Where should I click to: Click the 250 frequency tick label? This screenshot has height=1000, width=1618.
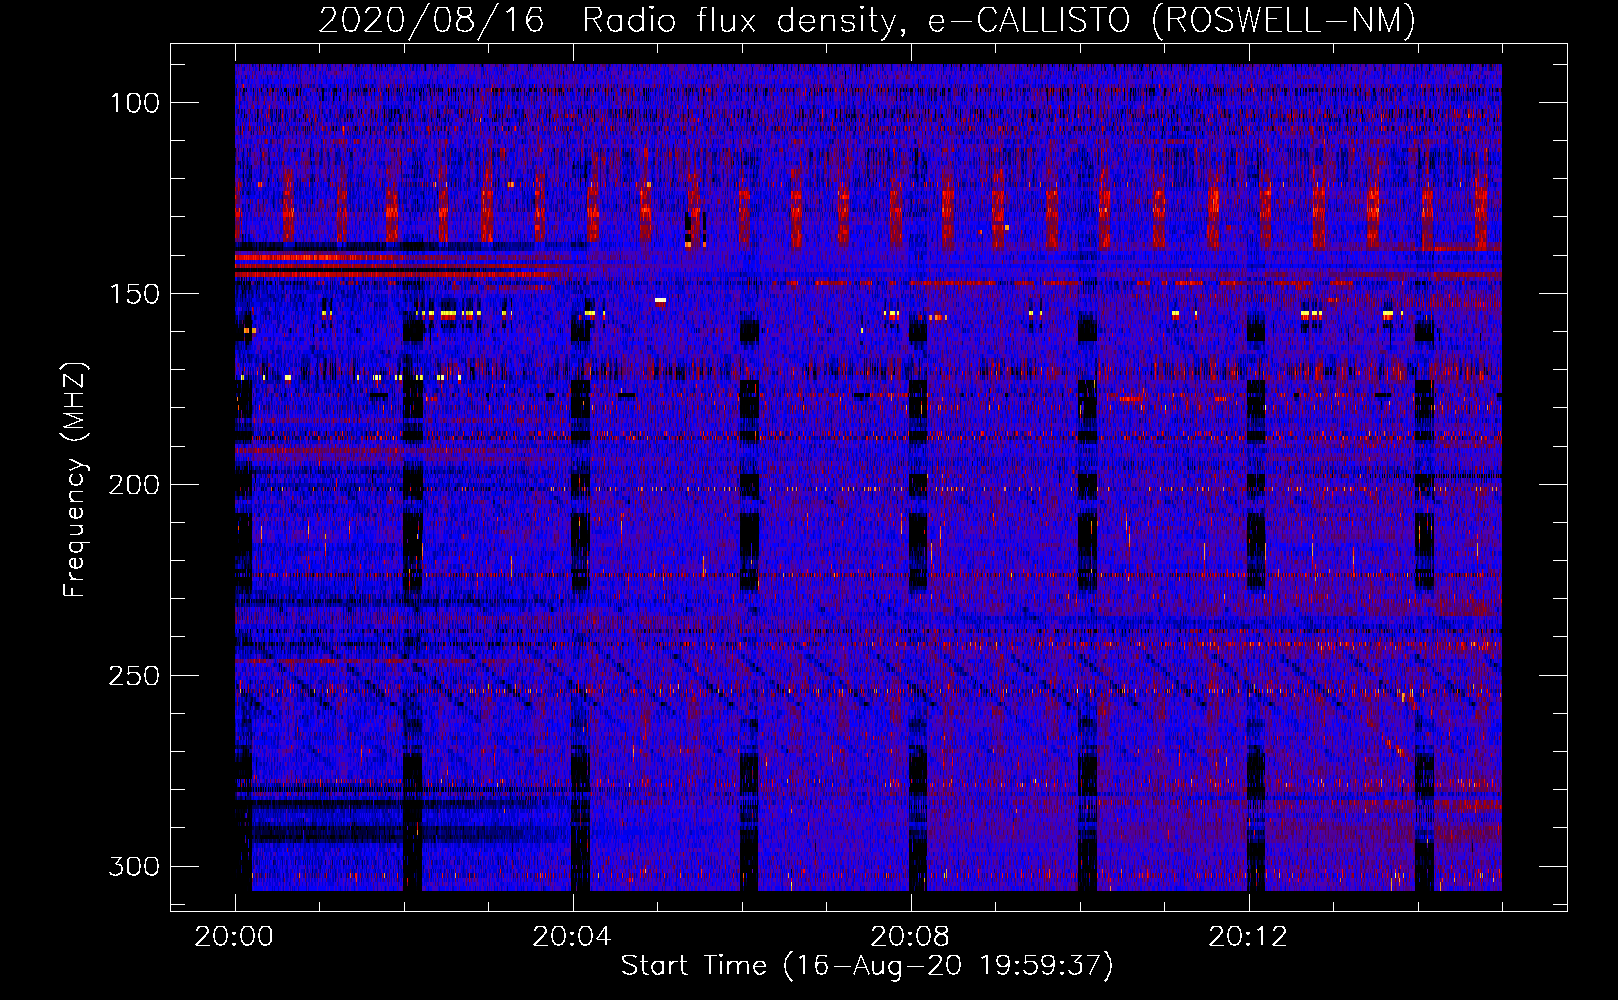coord(135,676)
